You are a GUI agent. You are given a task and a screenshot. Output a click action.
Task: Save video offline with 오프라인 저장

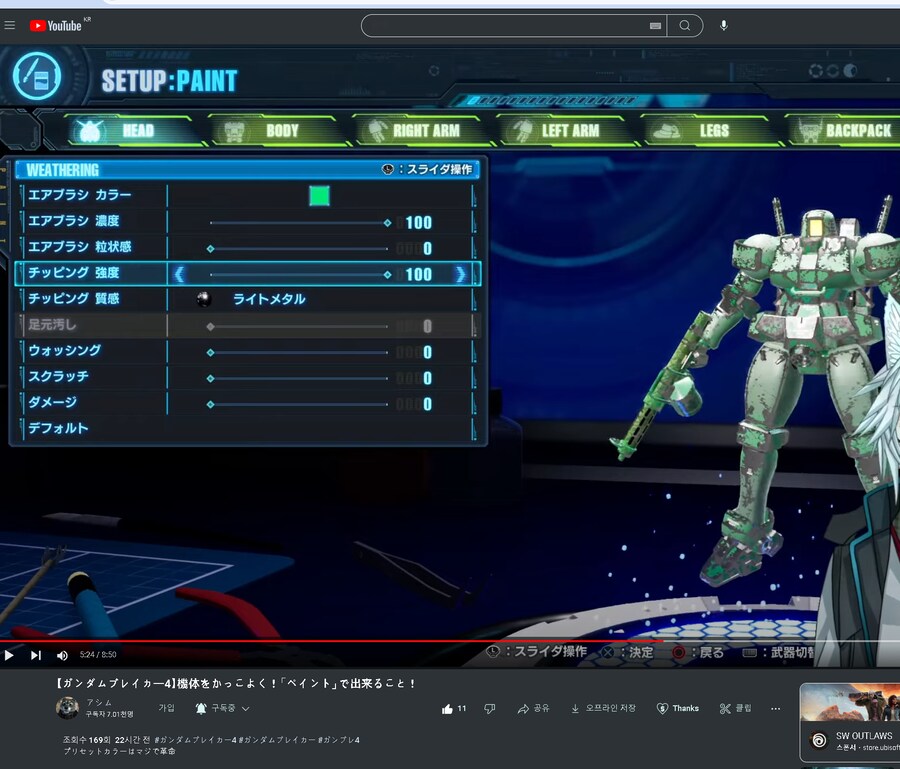[x=603, y=709]
